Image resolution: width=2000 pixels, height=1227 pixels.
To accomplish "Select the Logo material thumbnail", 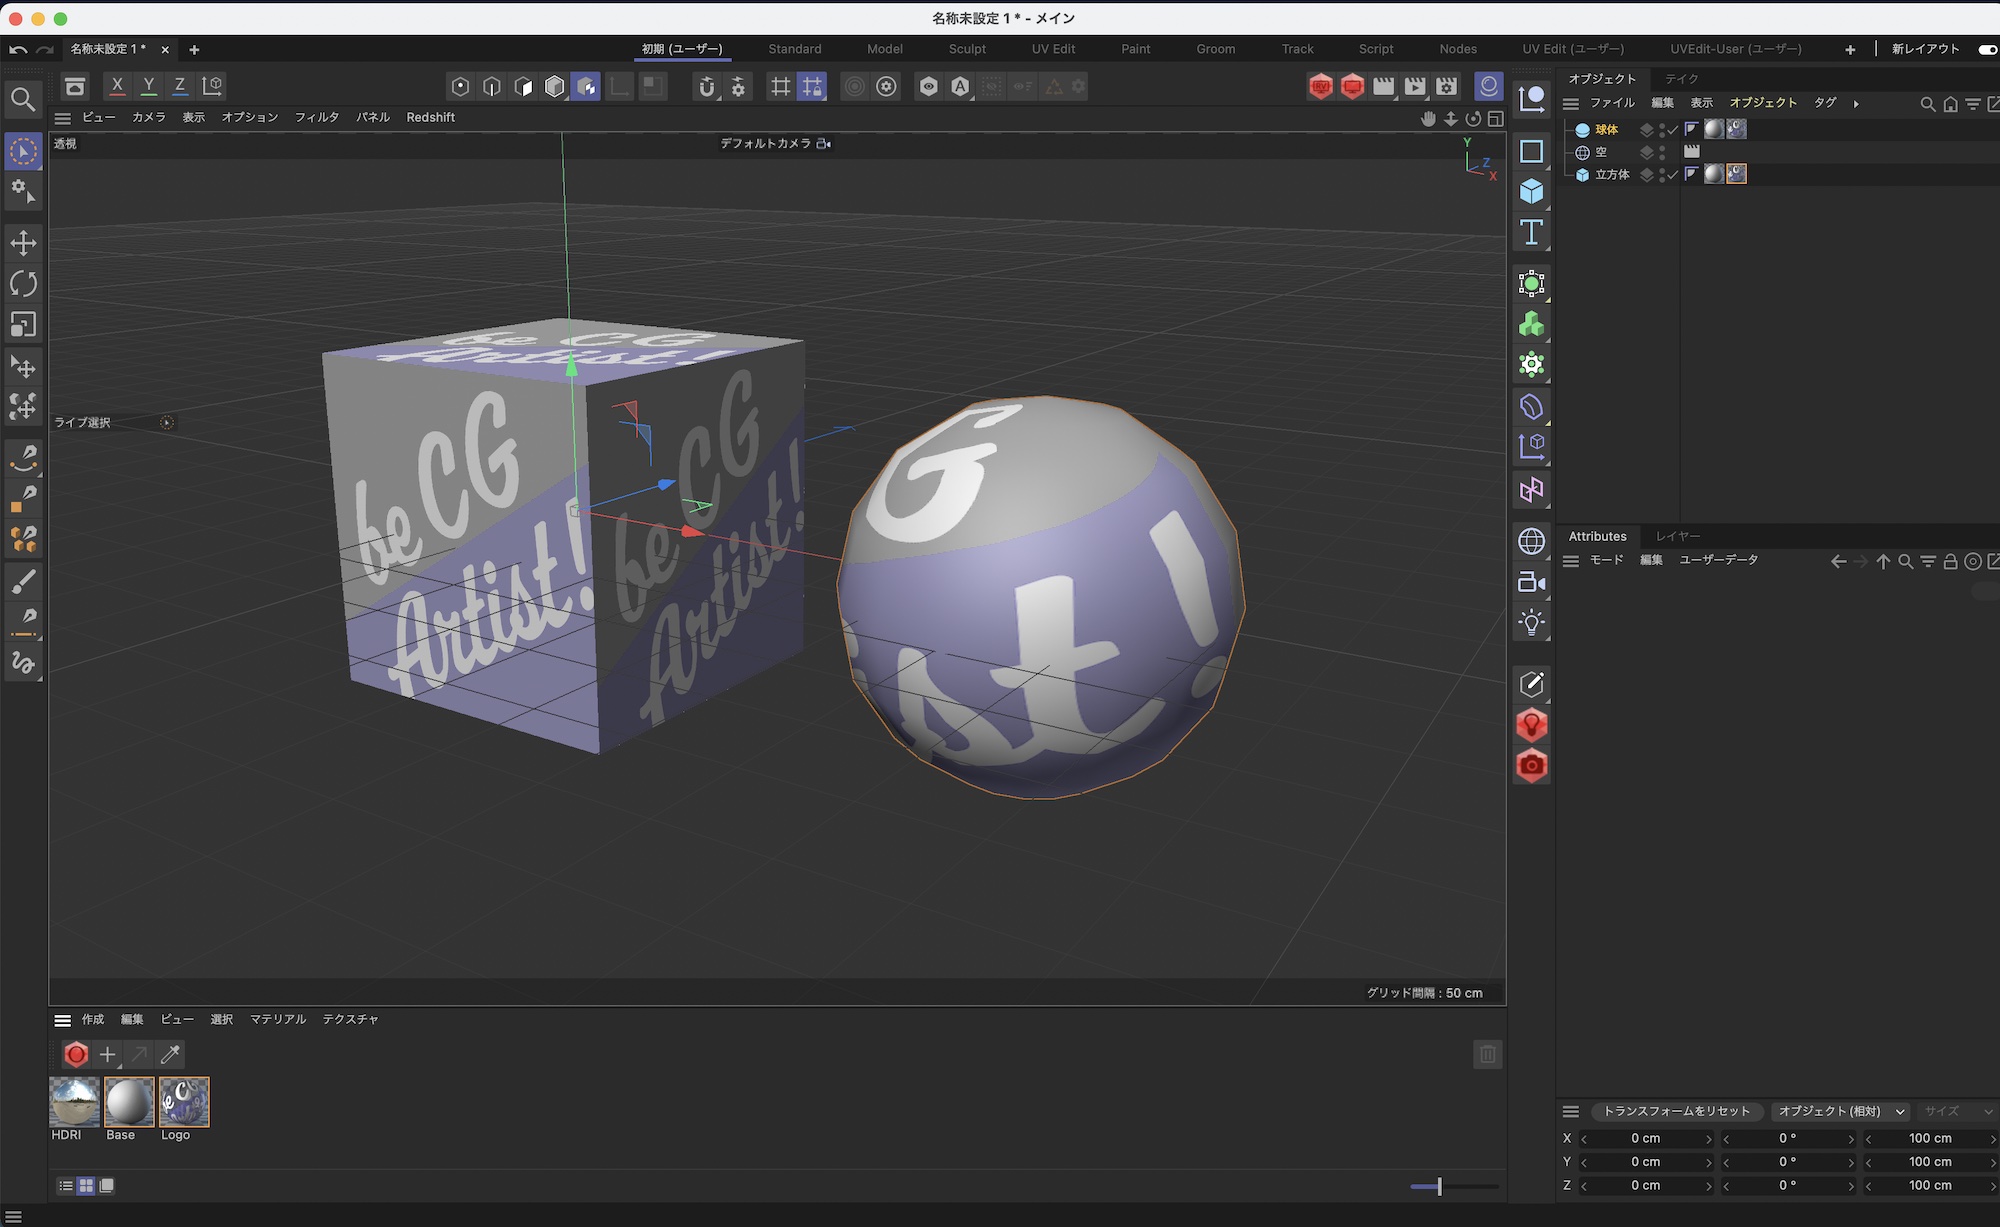I will tap(184, 1102).
